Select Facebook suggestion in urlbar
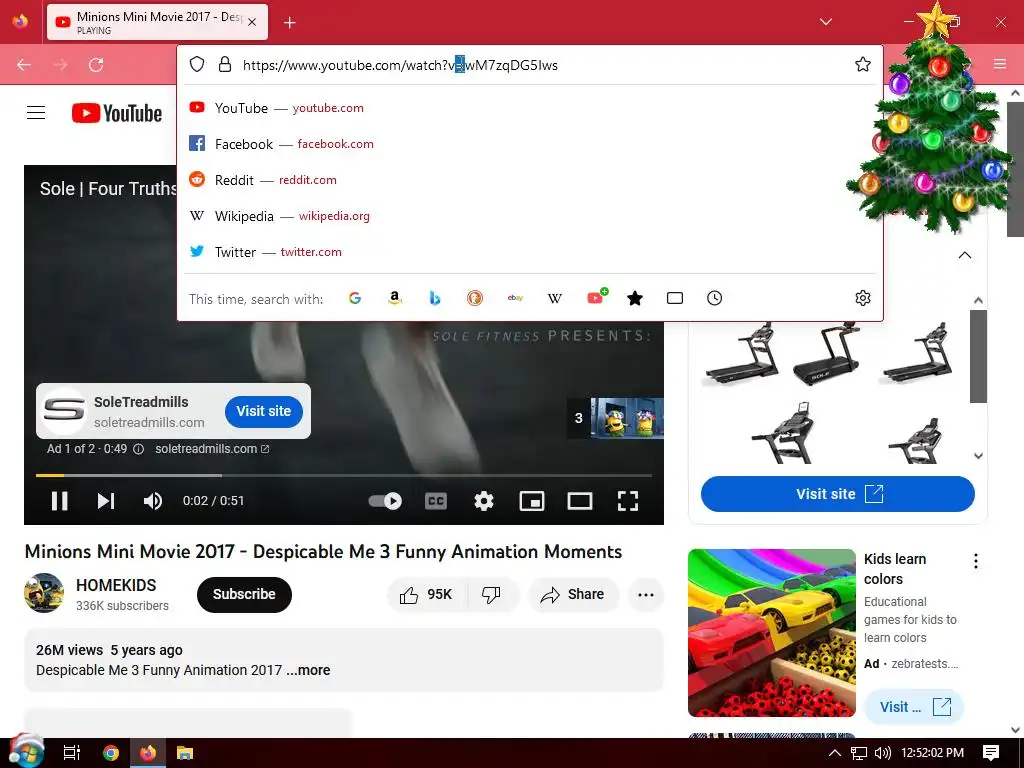1024x768 pixels. pyautogui.click(x=530, y=144)
